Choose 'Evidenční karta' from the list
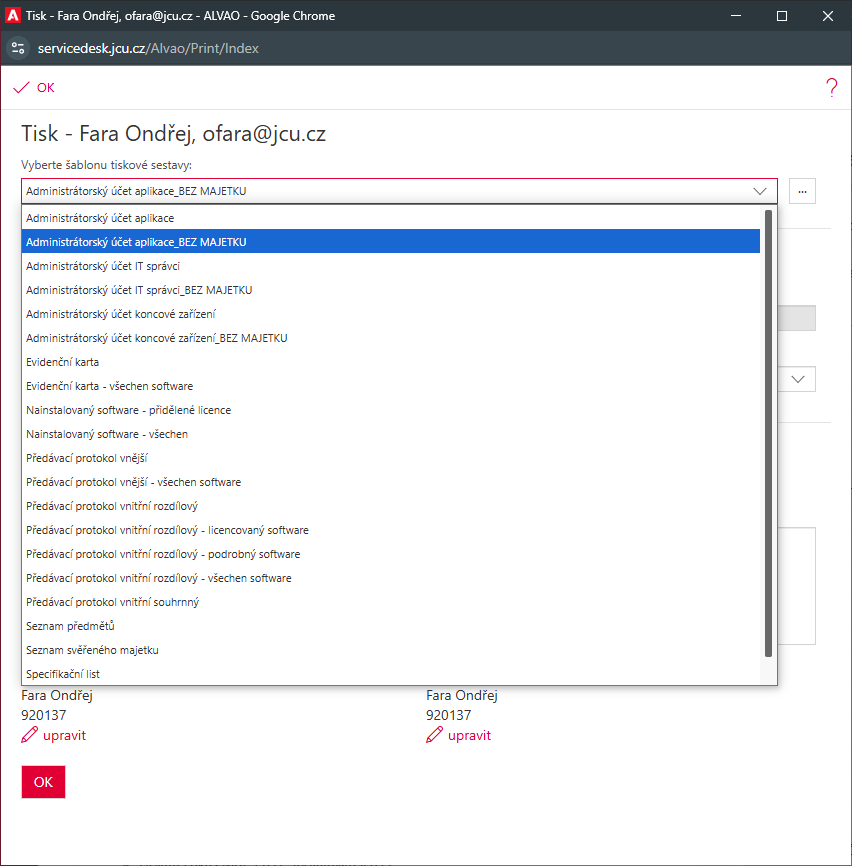This screenshot has height=866, width=852. (x=63, y=362)
